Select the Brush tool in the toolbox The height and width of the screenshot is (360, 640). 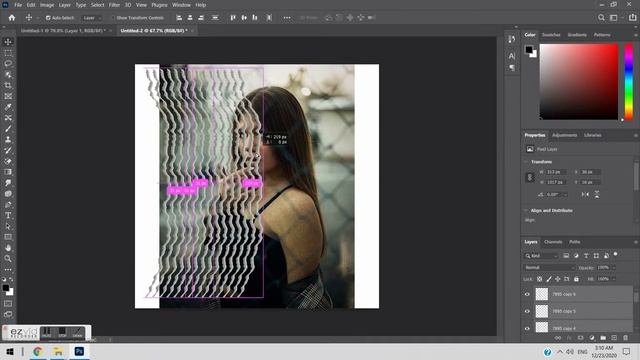coord(8,129)
